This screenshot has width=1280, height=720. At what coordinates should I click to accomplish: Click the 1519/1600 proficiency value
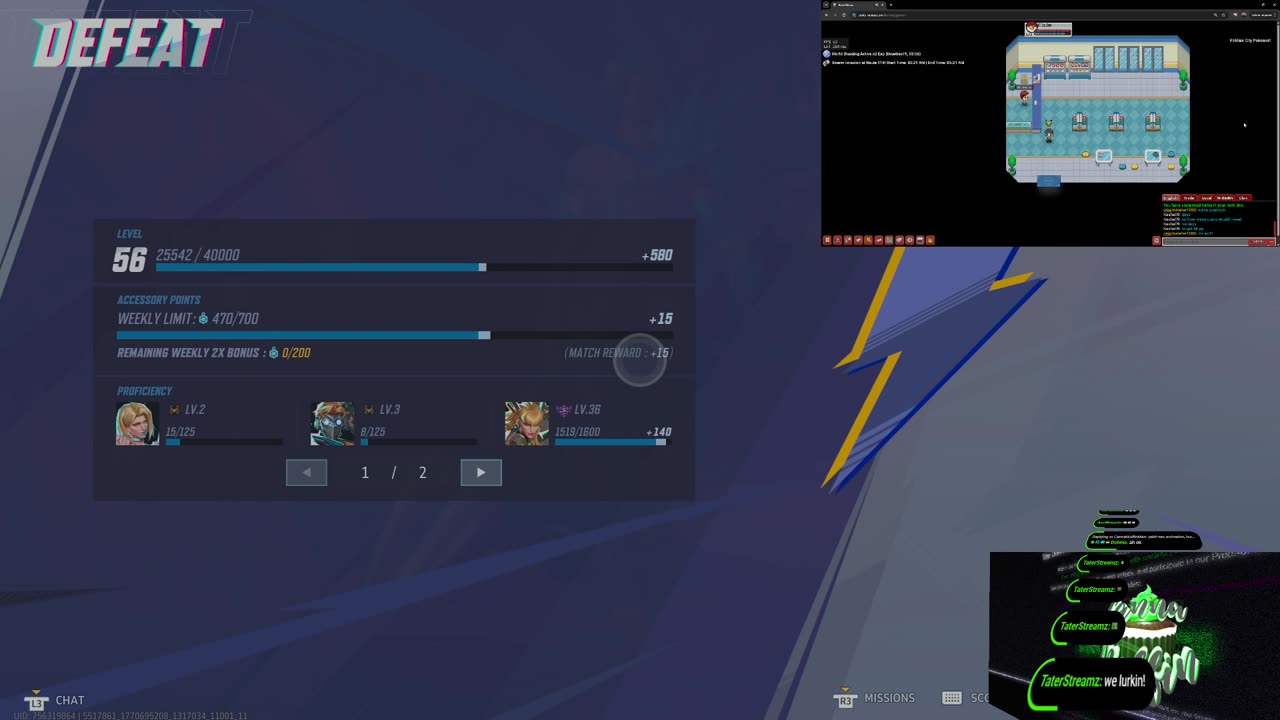578,432
